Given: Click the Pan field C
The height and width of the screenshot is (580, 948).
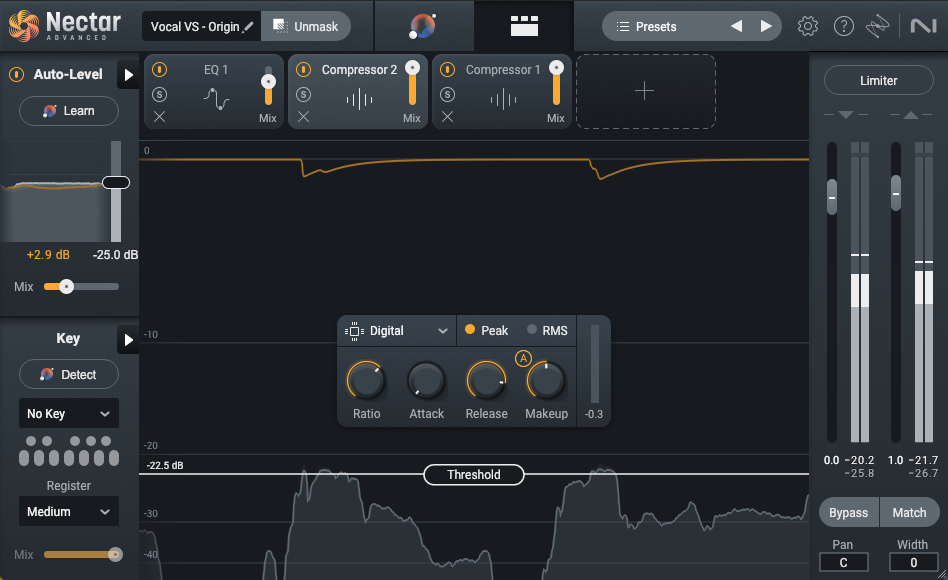Looking at the screenshot, I should [843, 562].
